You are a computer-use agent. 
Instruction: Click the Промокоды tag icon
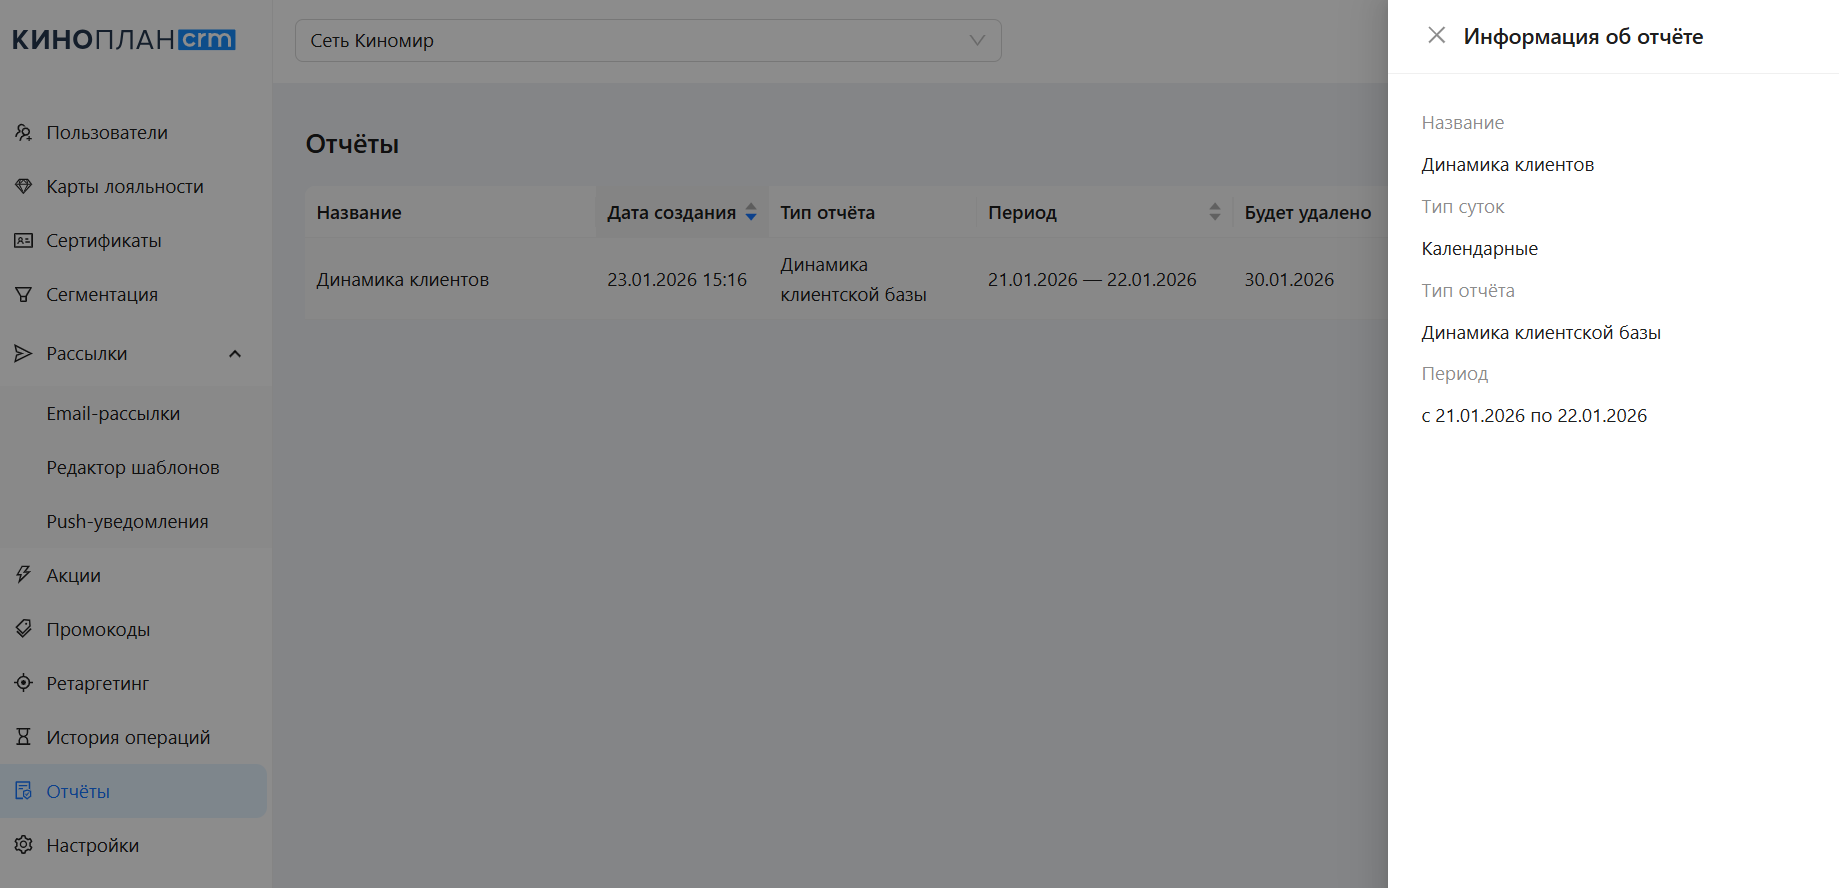pyautogui.click(x=23, y=629)
